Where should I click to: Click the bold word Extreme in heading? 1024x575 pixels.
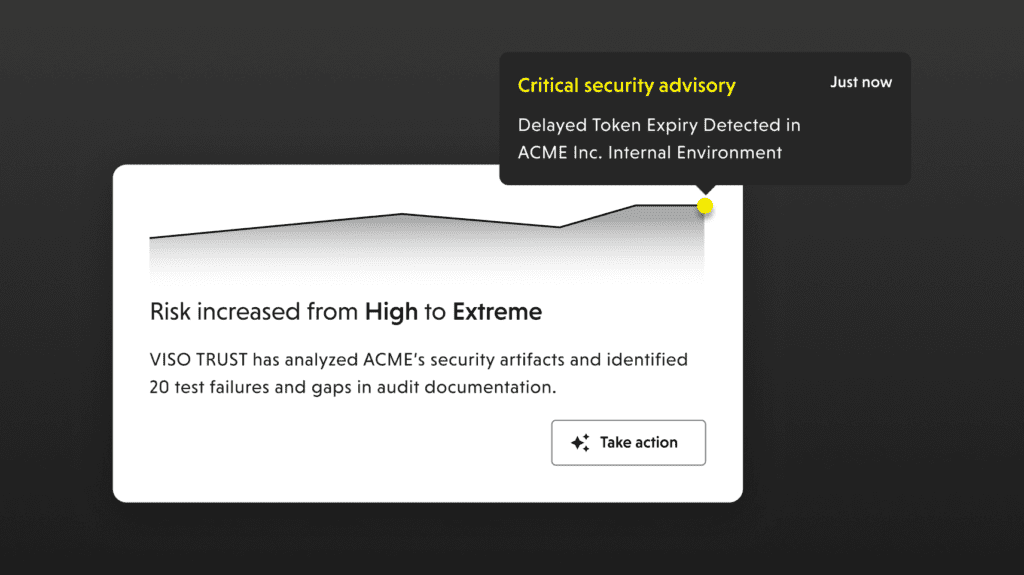click(x=497, y=312)
